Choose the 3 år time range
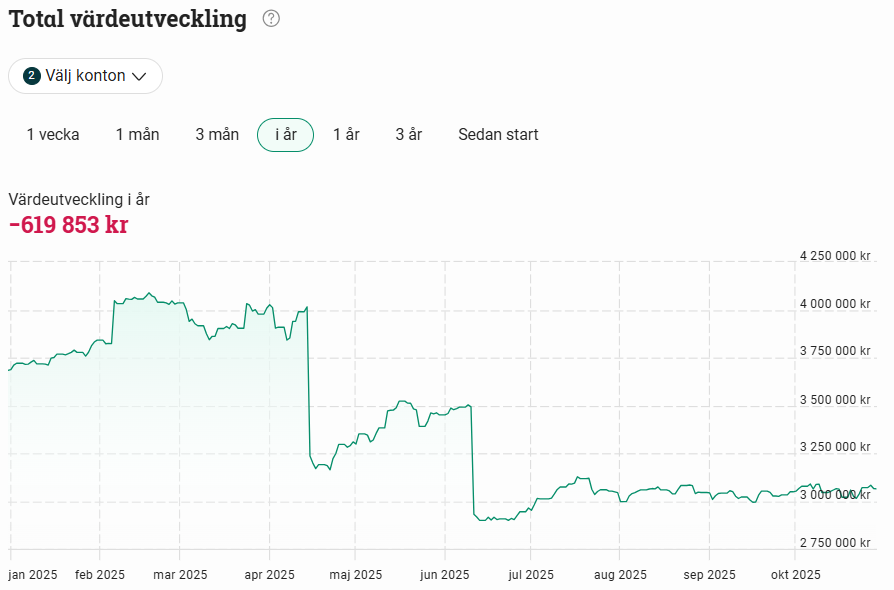This screenshot has width=894, height=590. [x=409, y=135]
